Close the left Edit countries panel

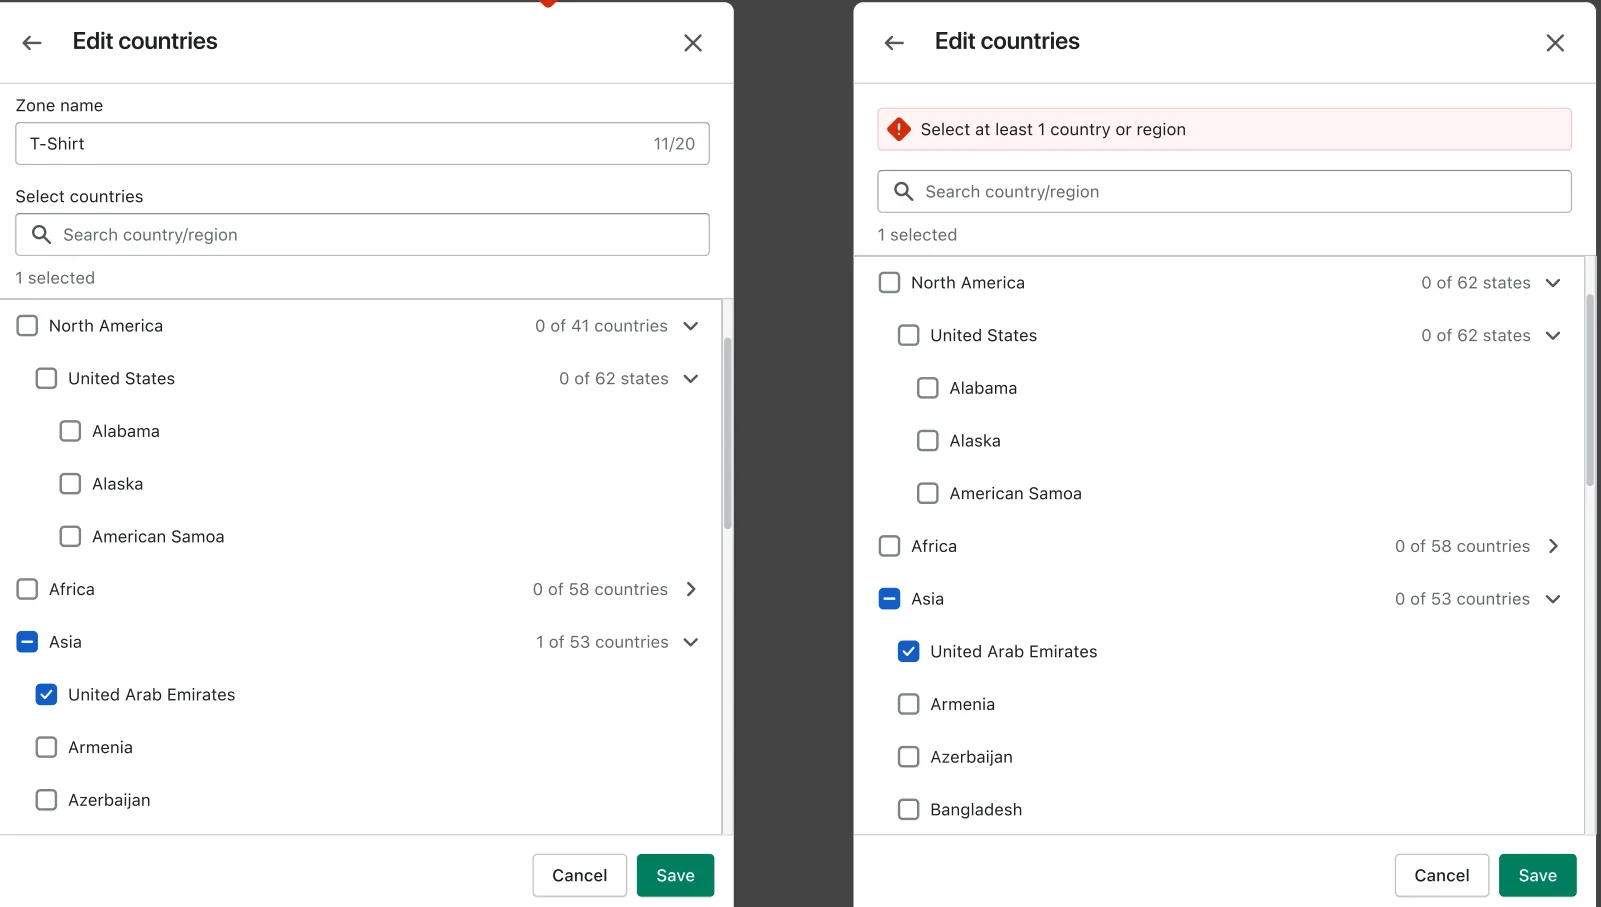[693, 43]
